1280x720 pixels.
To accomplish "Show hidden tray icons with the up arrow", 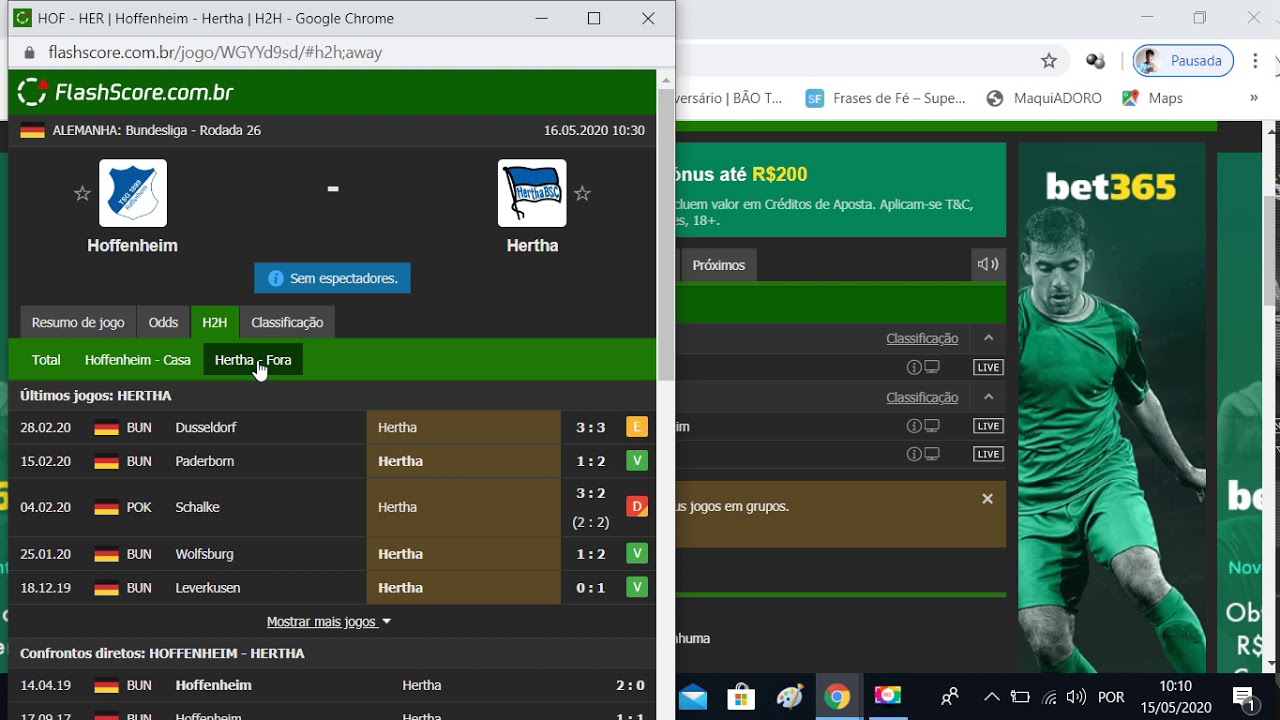I will (x=992, y=697).
